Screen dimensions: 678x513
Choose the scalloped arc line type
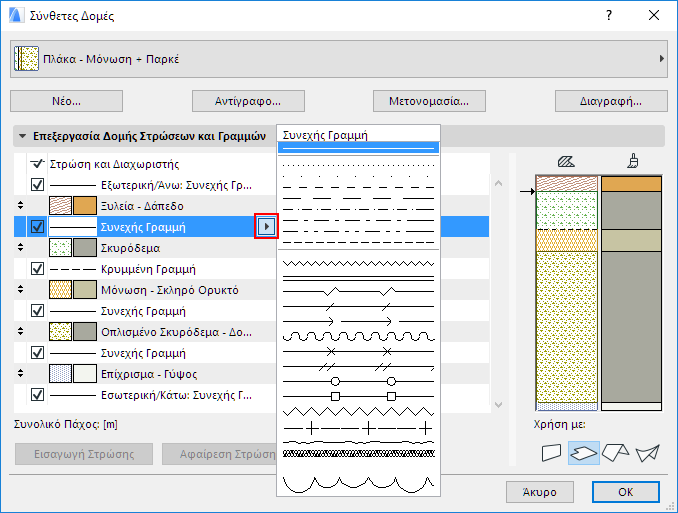click(358, 484)
